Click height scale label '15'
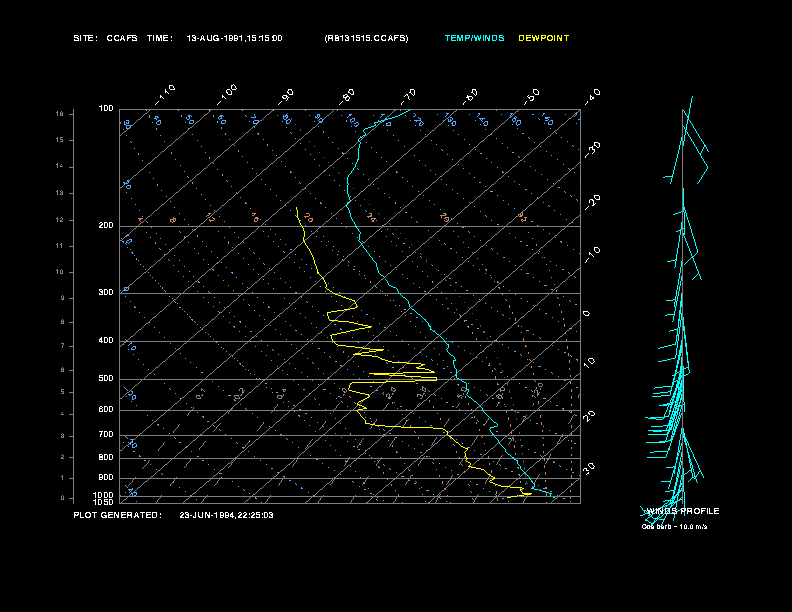The width and height of the screenshot is (792, 612). pyautogui.click(x=60, y=140)
